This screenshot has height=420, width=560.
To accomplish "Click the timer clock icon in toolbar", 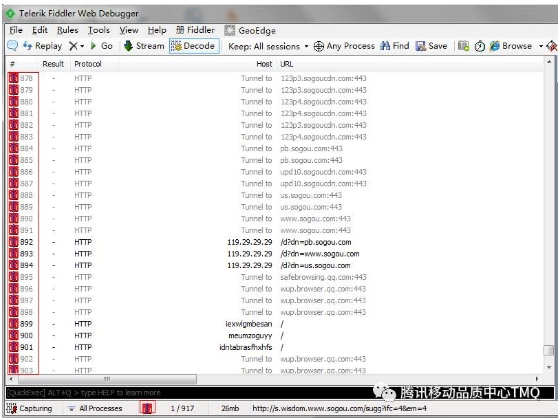I will (x=480, y=46).
